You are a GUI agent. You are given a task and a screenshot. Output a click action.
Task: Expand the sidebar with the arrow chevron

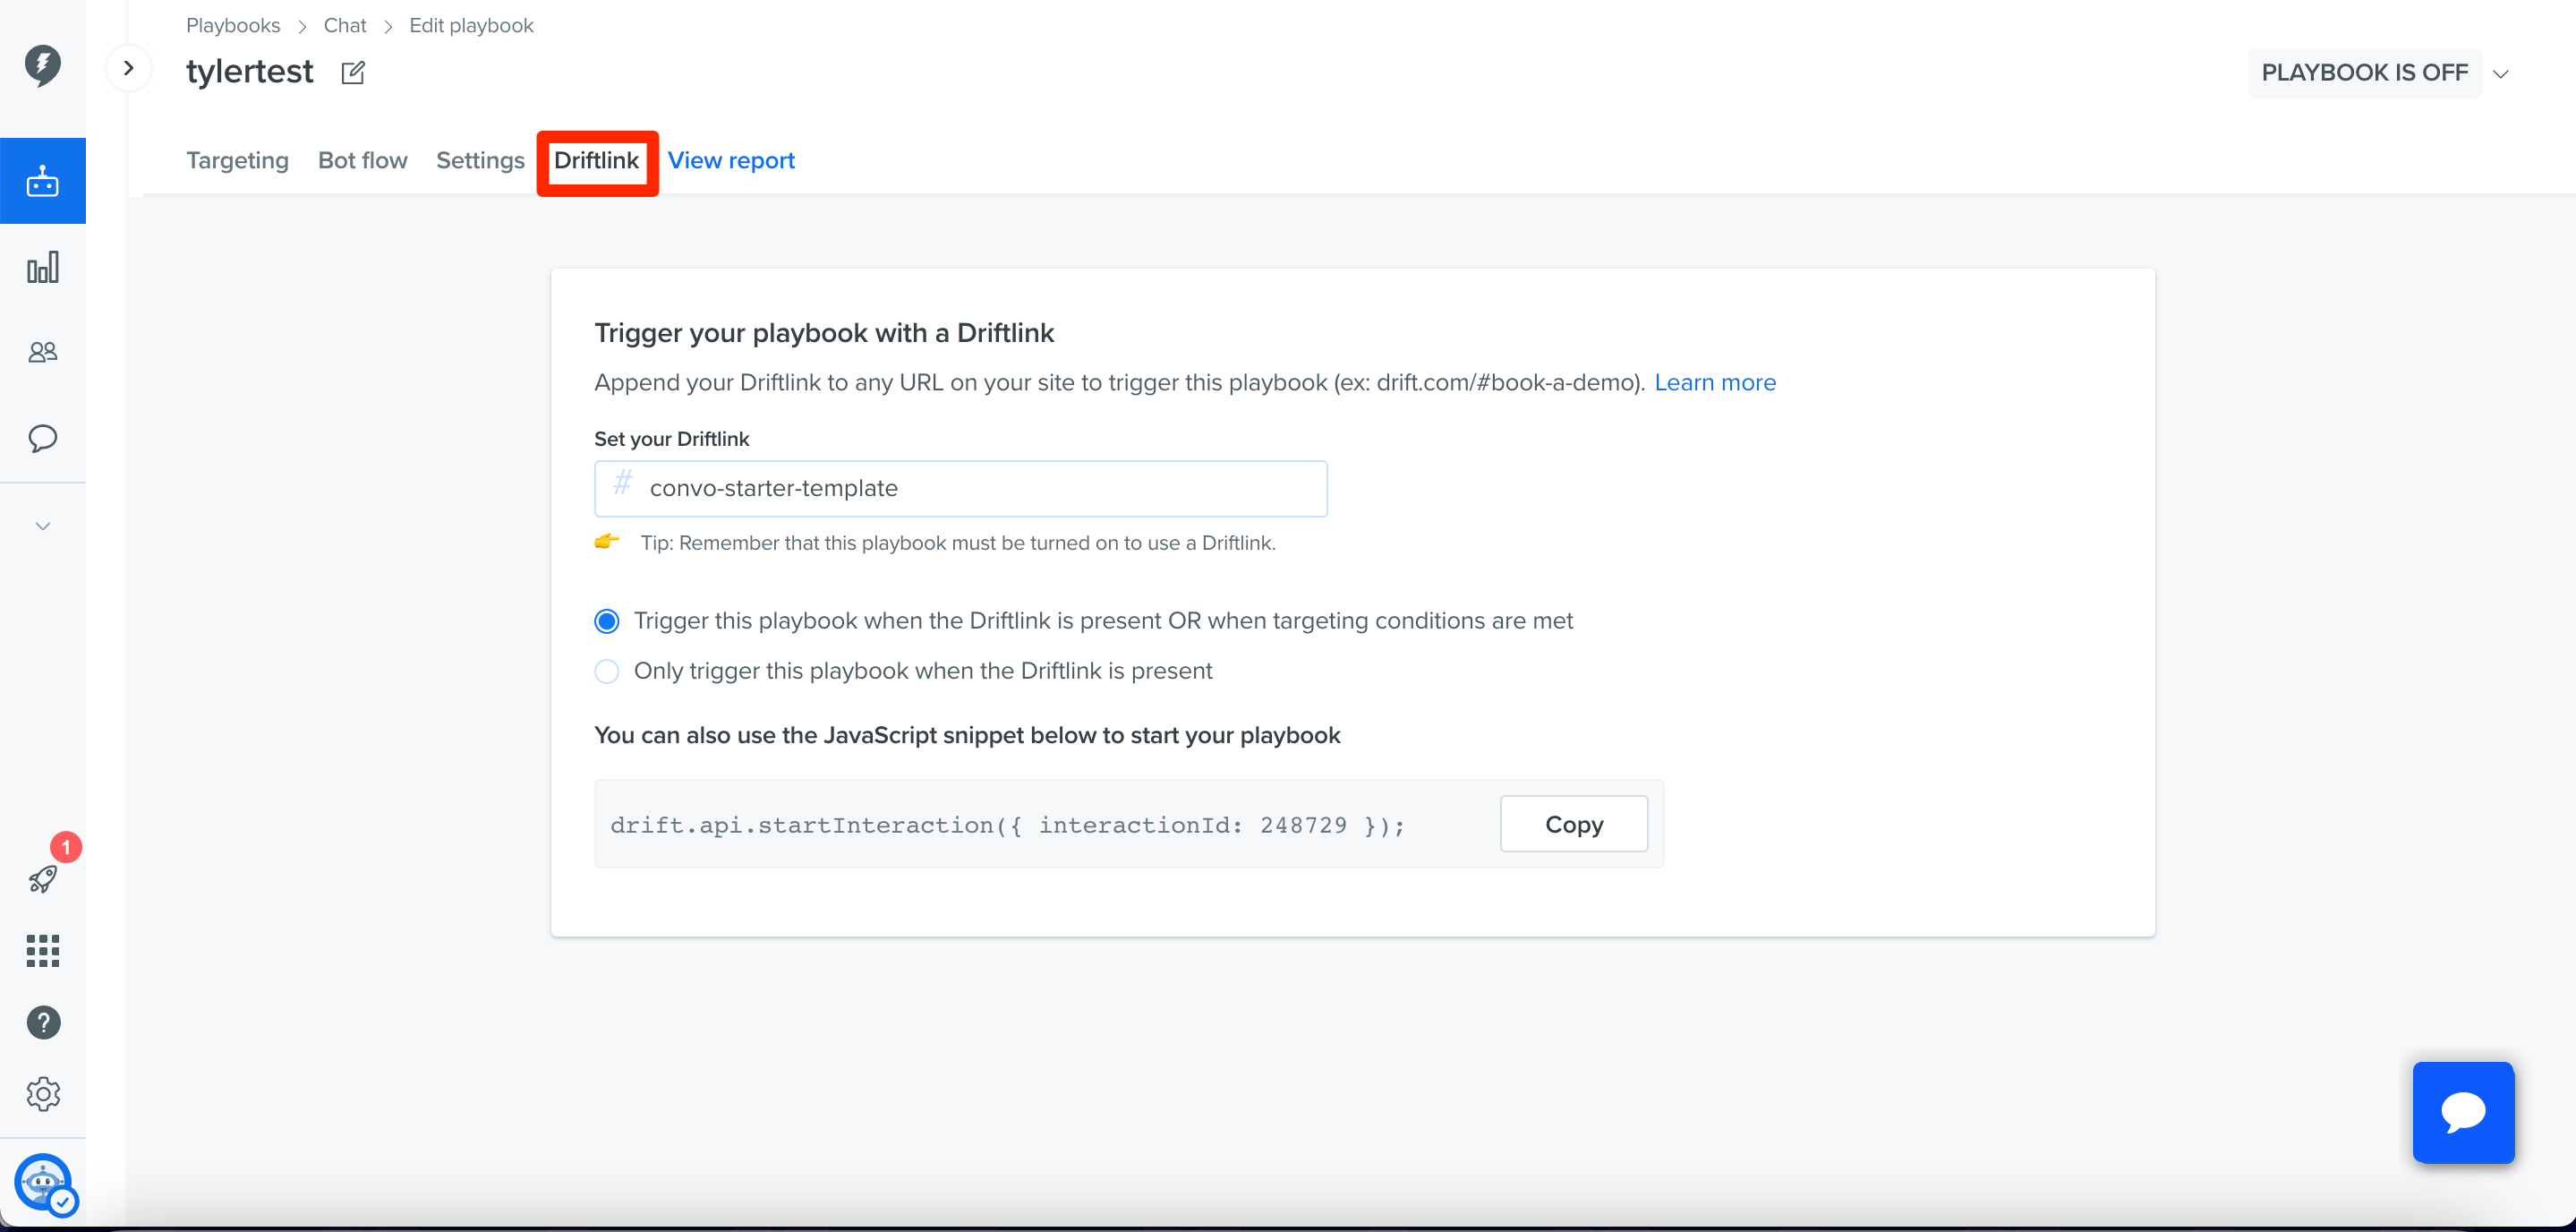[128, 68]
